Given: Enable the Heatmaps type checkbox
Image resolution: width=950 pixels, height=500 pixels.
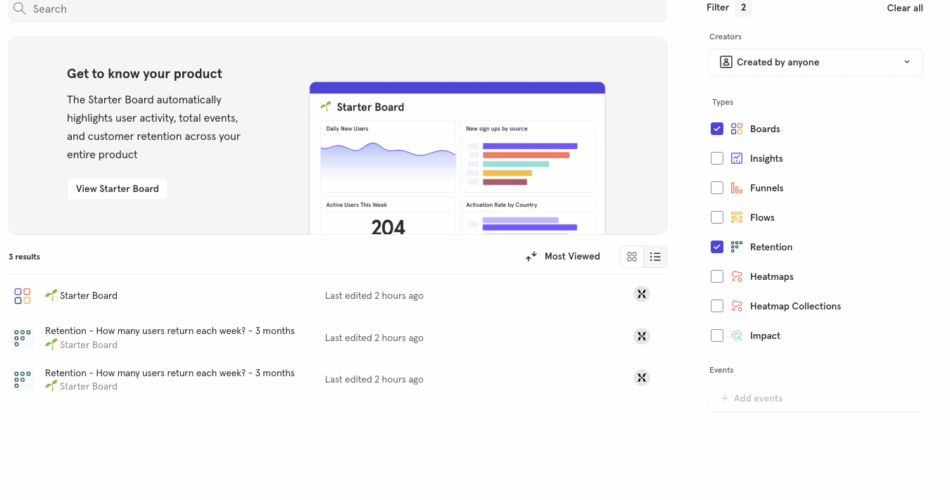Looking at the screenshot, I should pyautogui.click(x=717, y=276).
